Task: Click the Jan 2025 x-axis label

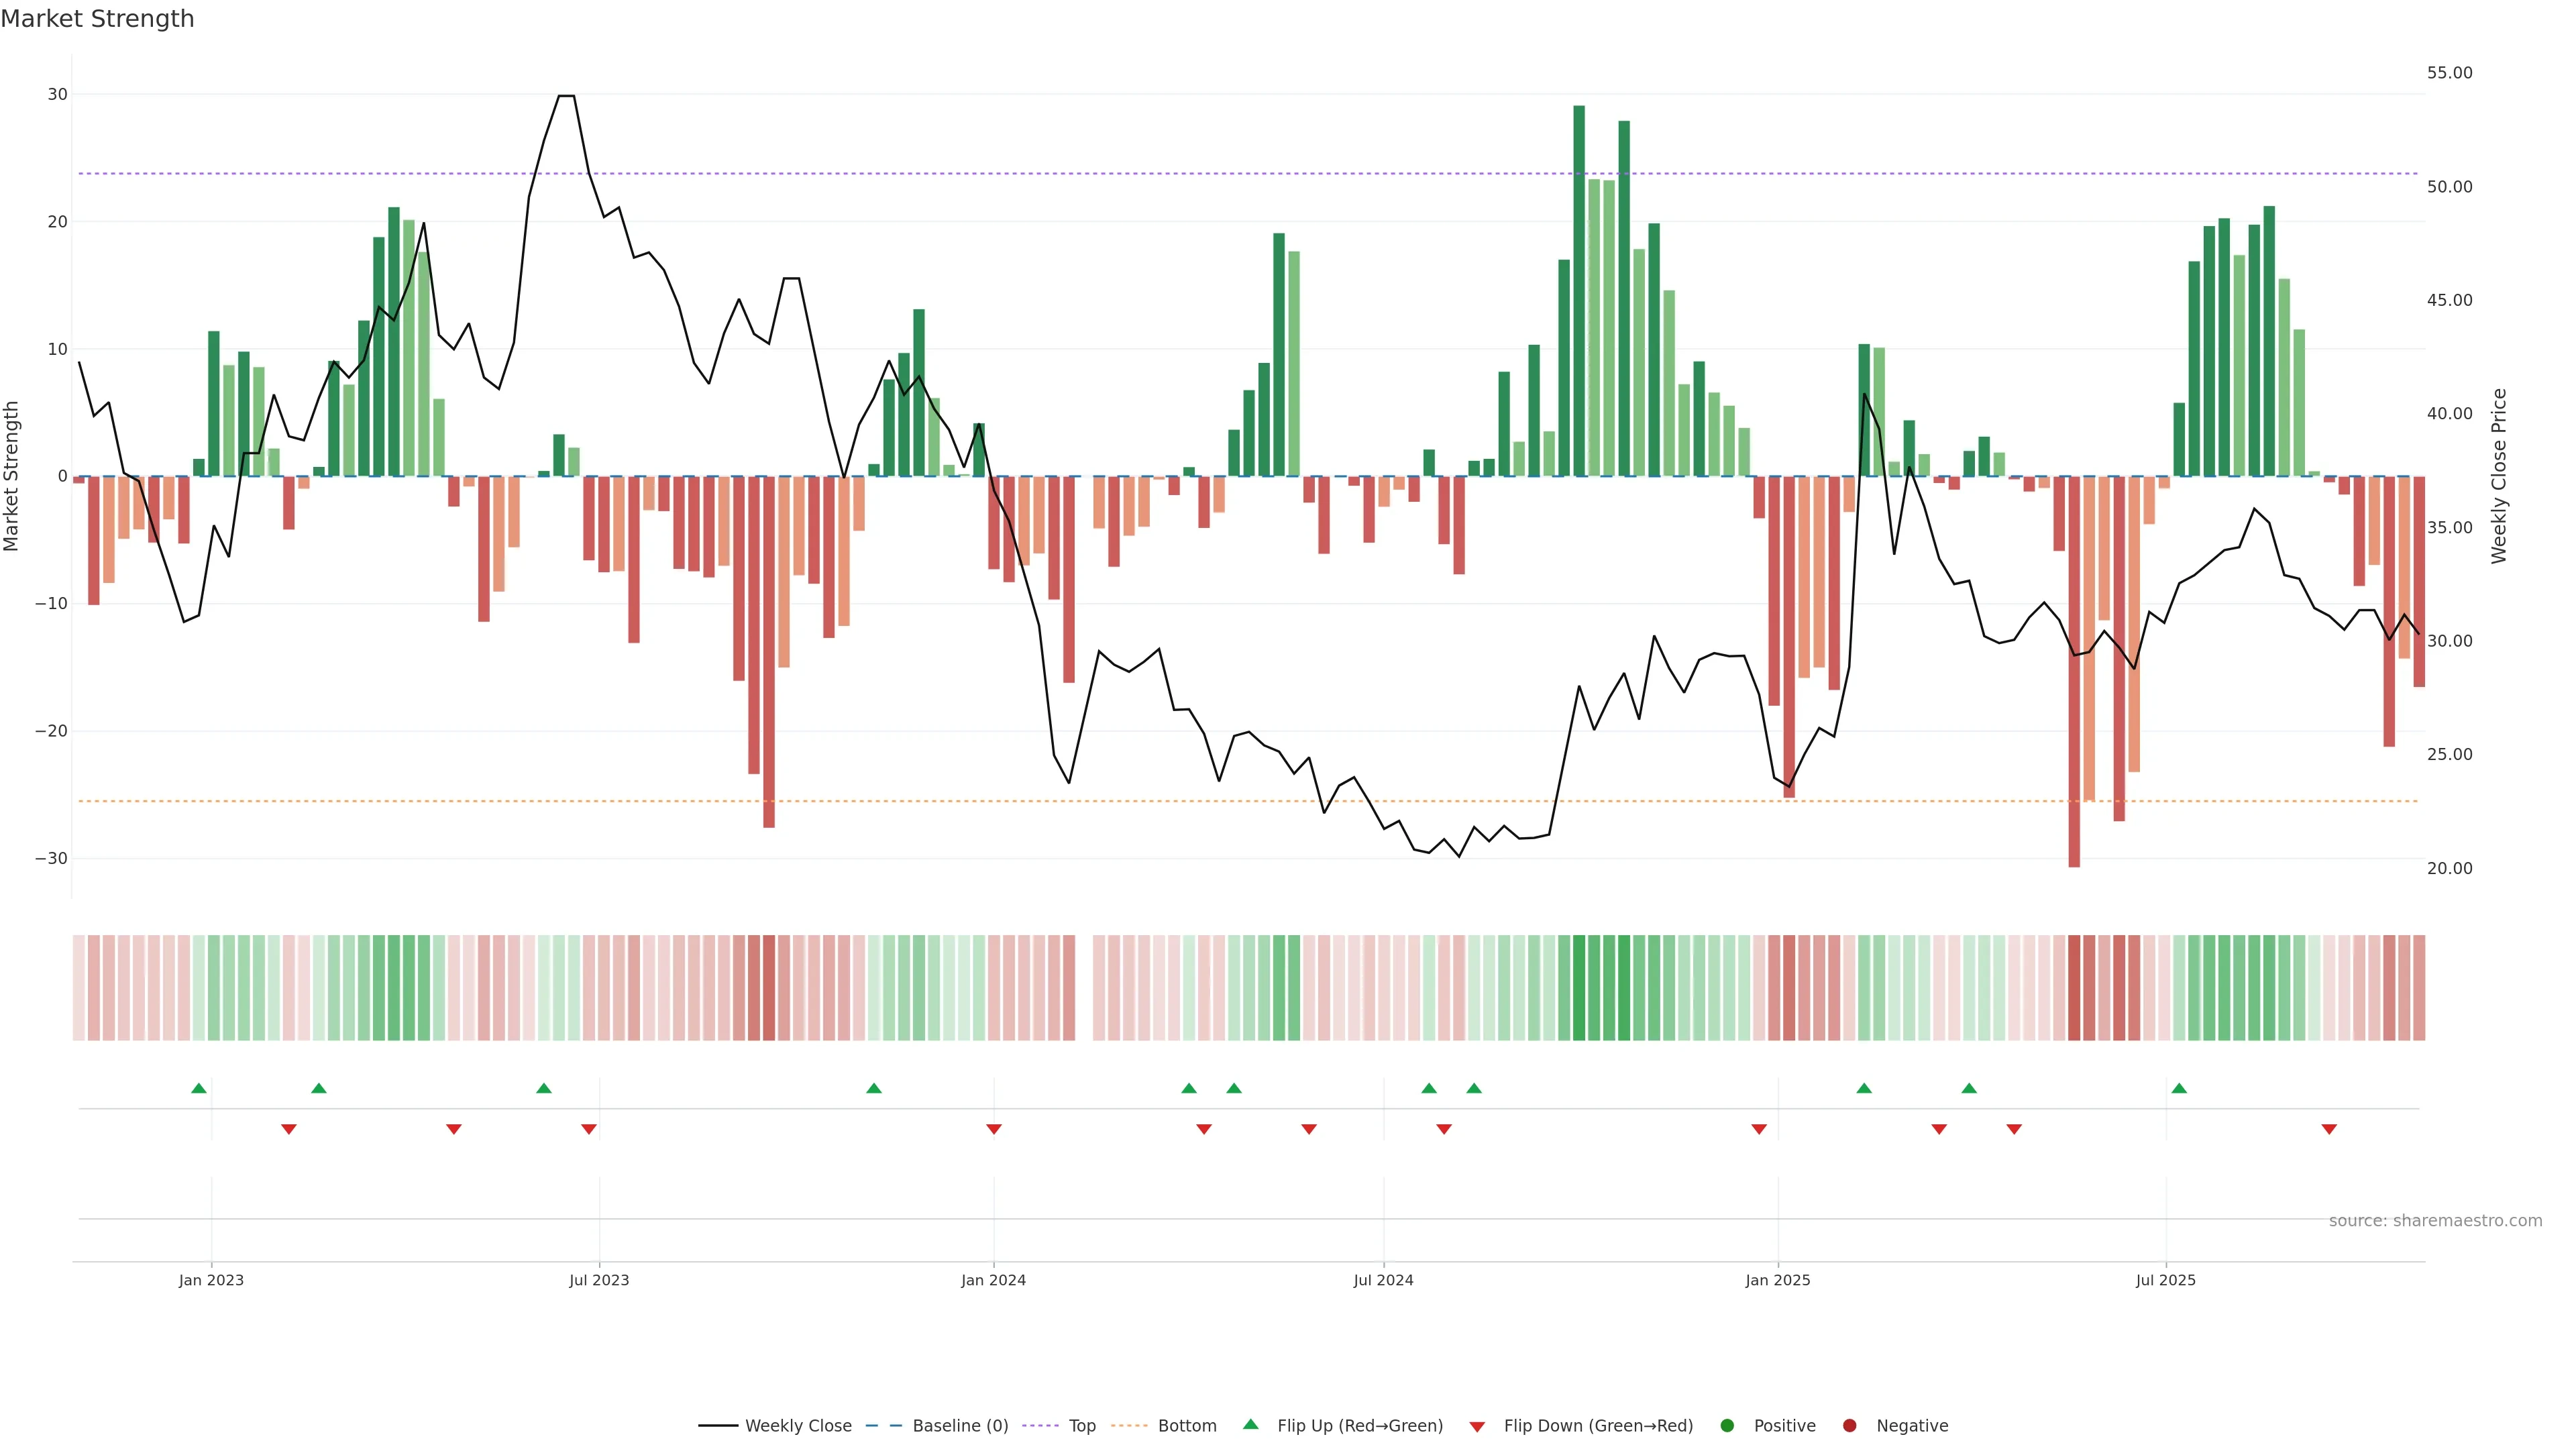Action: coord(1778,1280)
